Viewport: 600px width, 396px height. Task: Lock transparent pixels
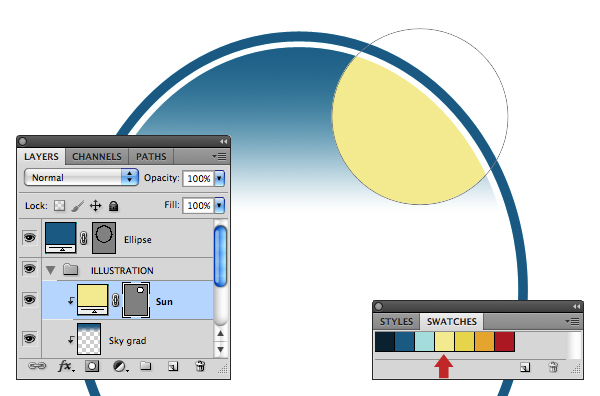coord(59,206)
